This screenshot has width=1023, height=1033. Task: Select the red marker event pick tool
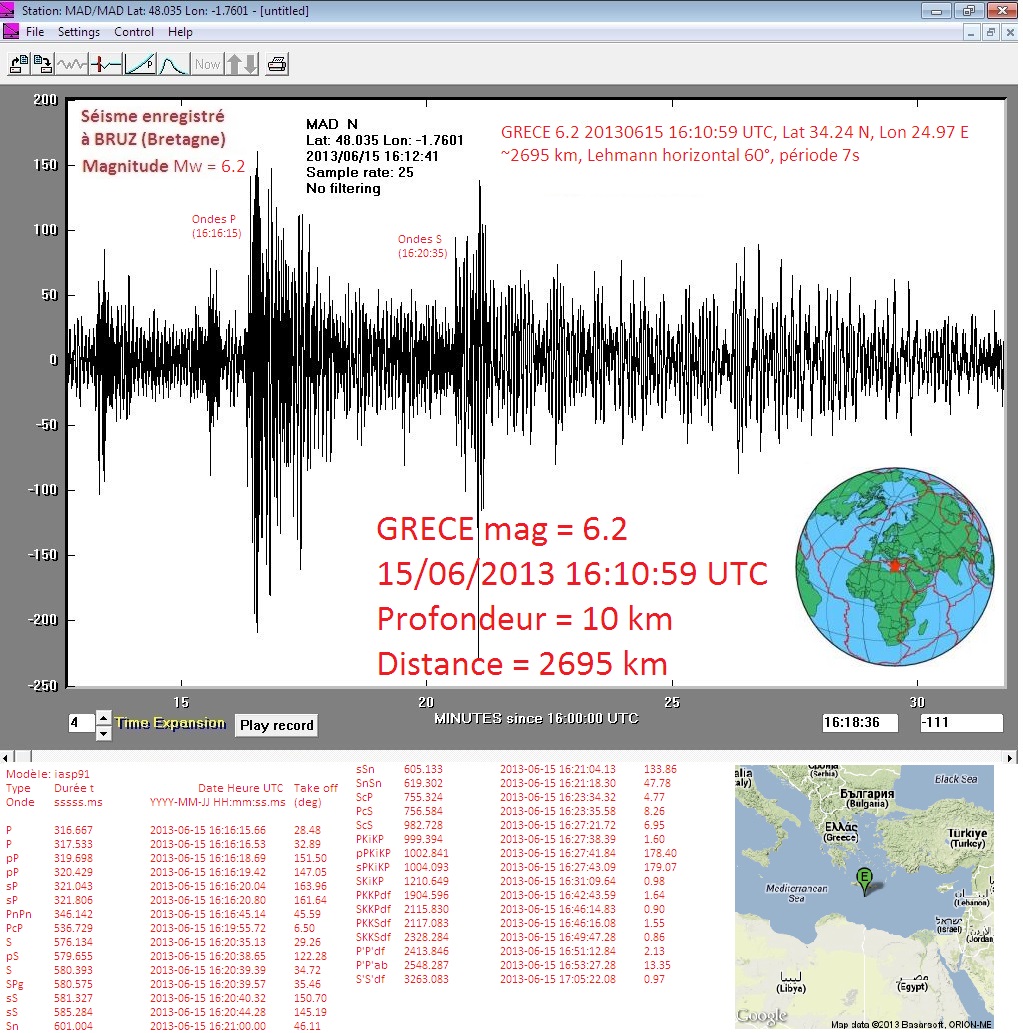105,65
